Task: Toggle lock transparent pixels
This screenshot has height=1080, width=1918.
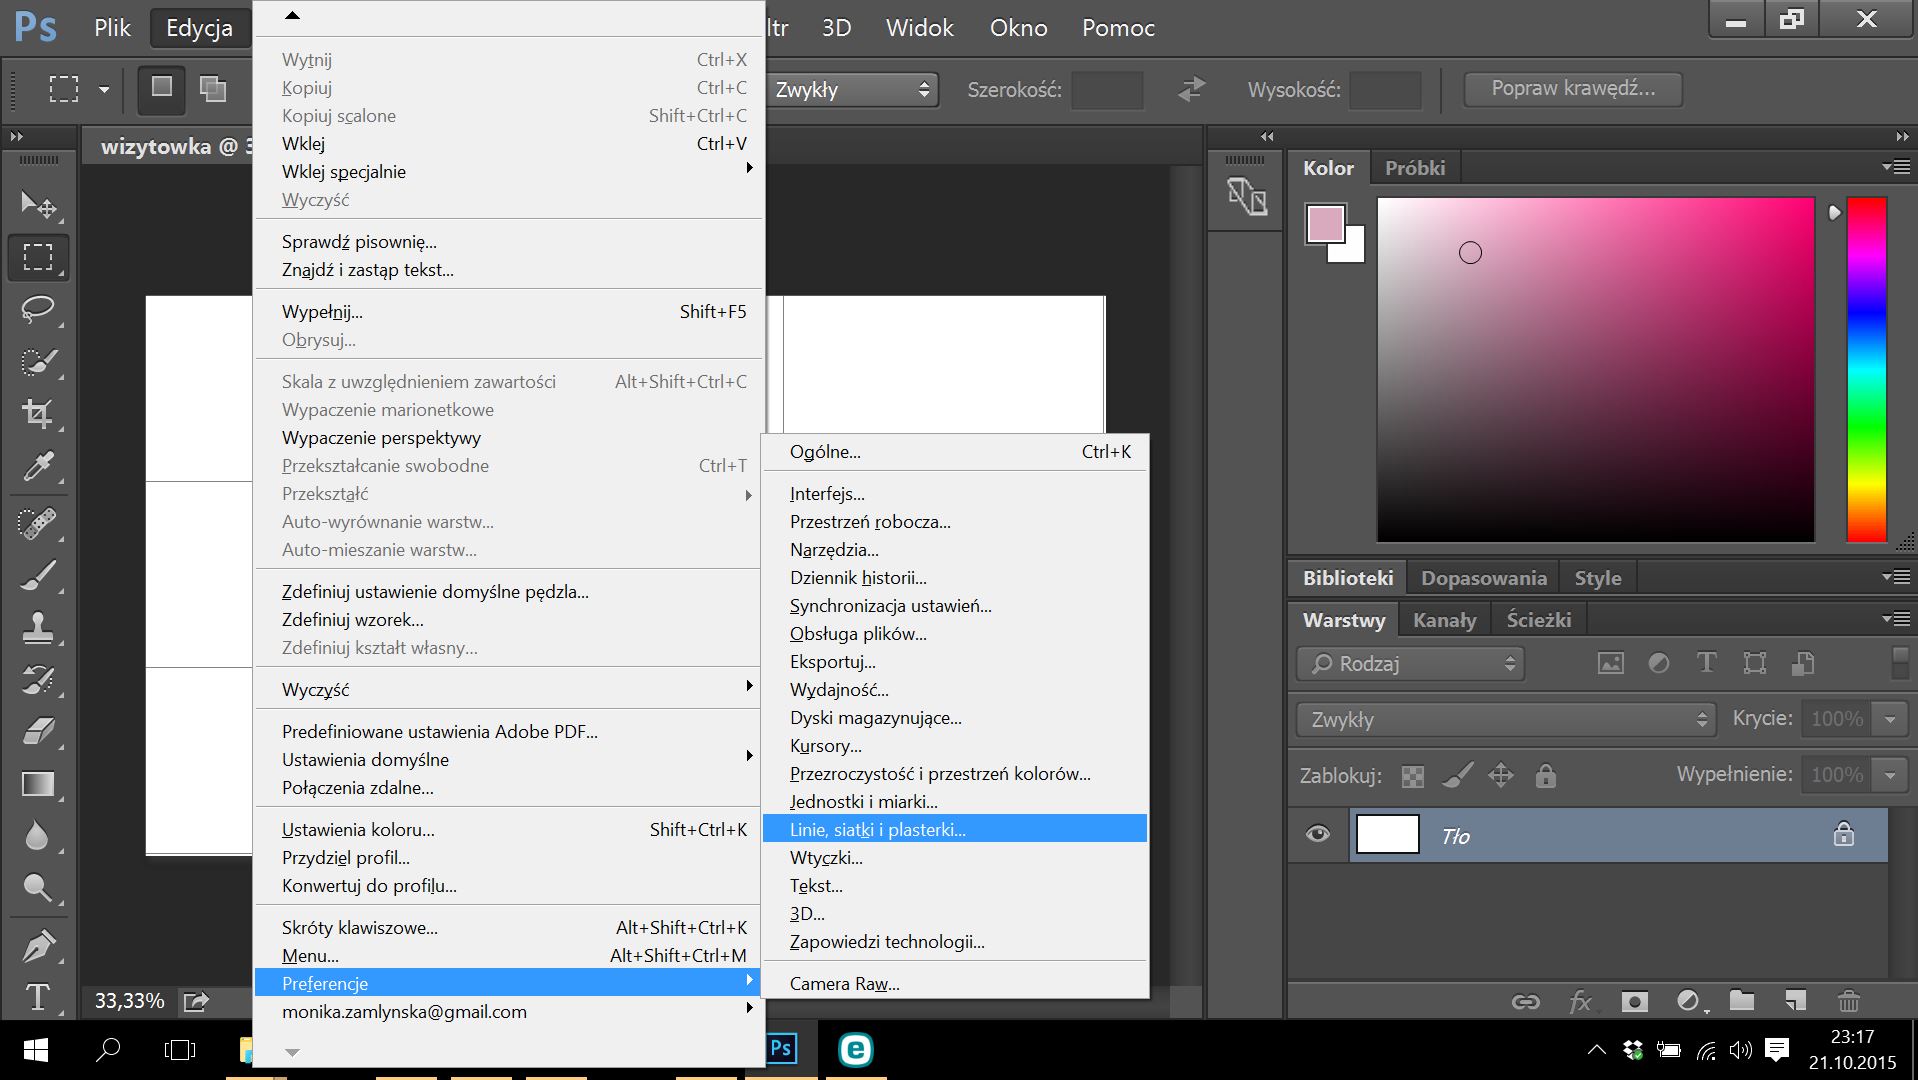Action: click(x=1412, y=775)
